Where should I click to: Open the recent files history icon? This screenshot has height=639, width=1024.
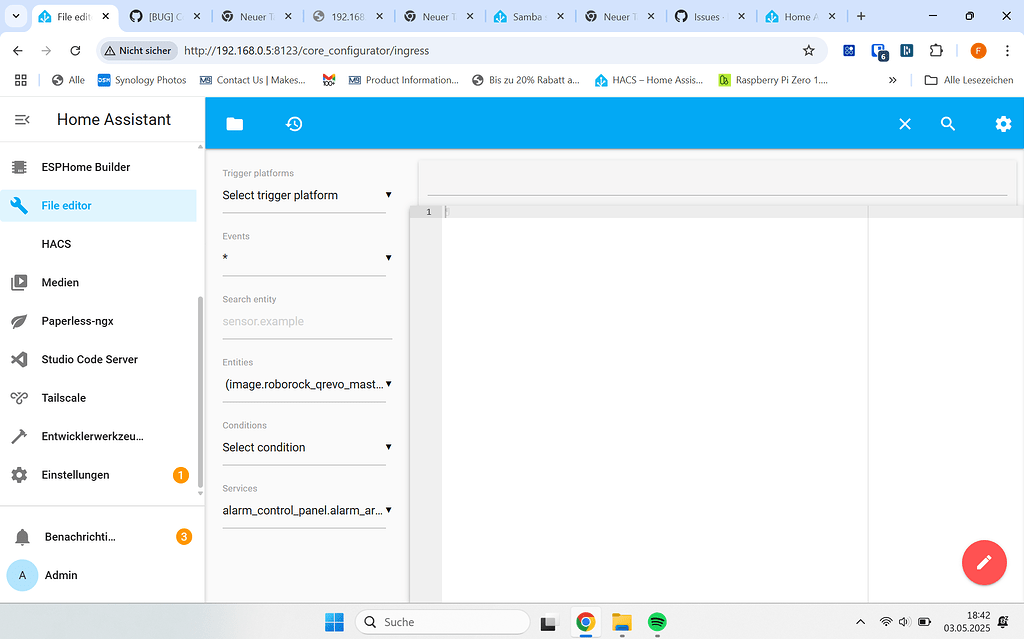pyautogui.click(x=293, y=123)
